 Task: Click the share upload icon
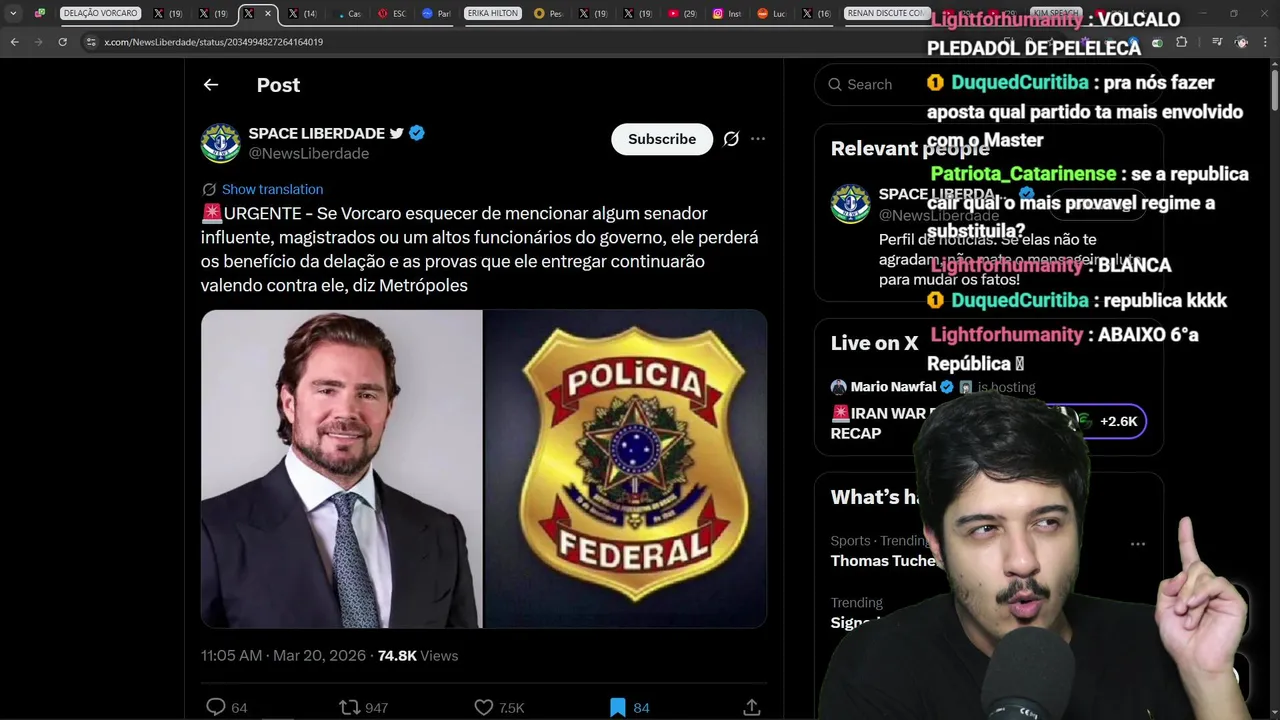[752, 707]
